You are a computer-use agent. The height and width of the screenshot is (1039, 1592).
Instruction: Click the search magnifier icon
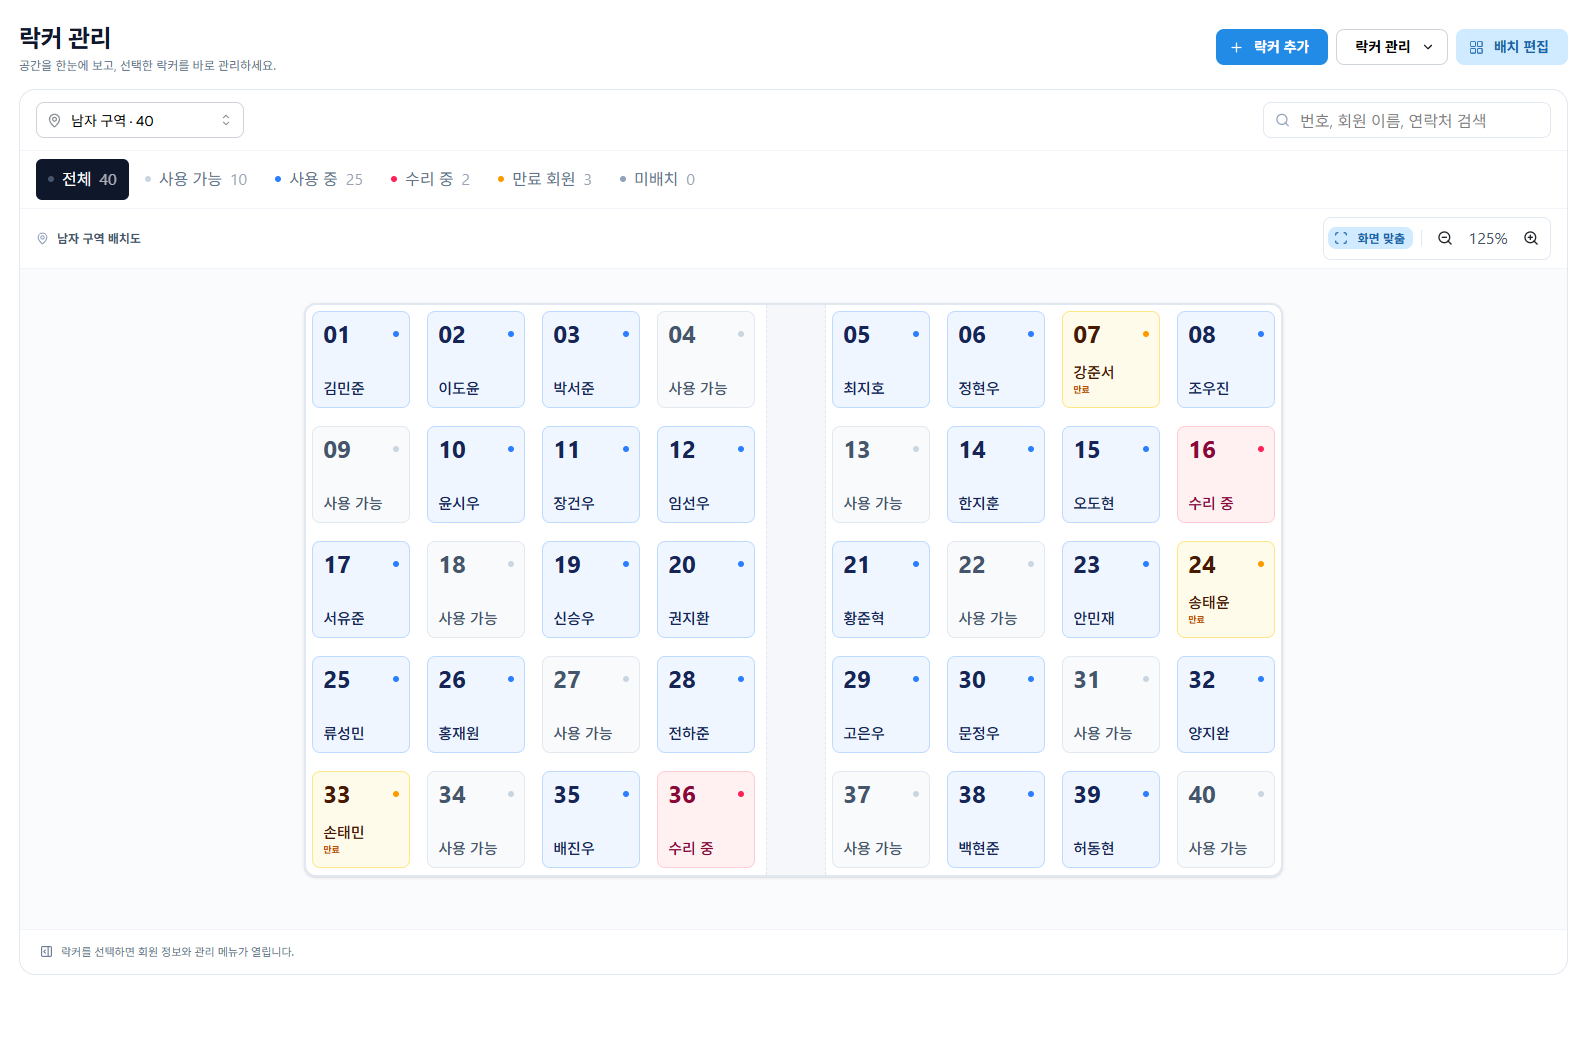pos(1283,121)
